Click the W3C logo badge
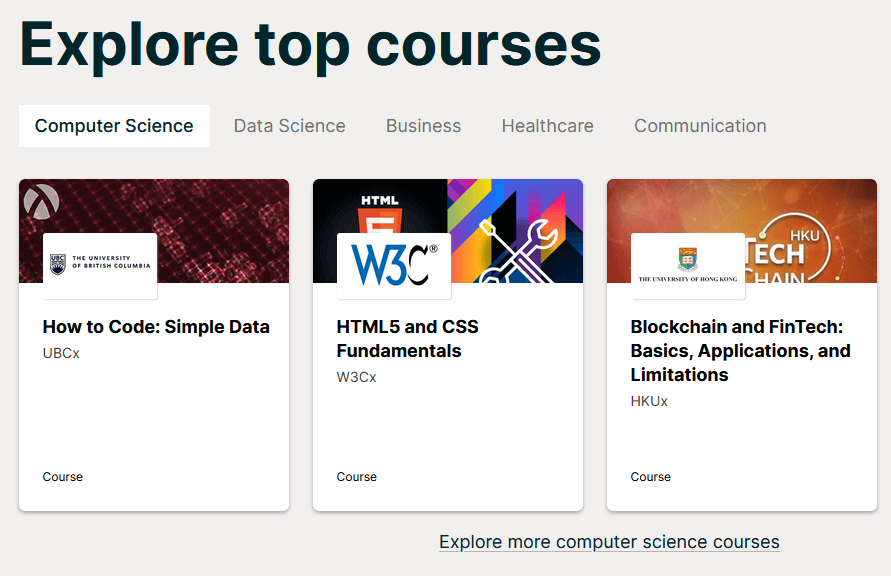 pos(394,265)
